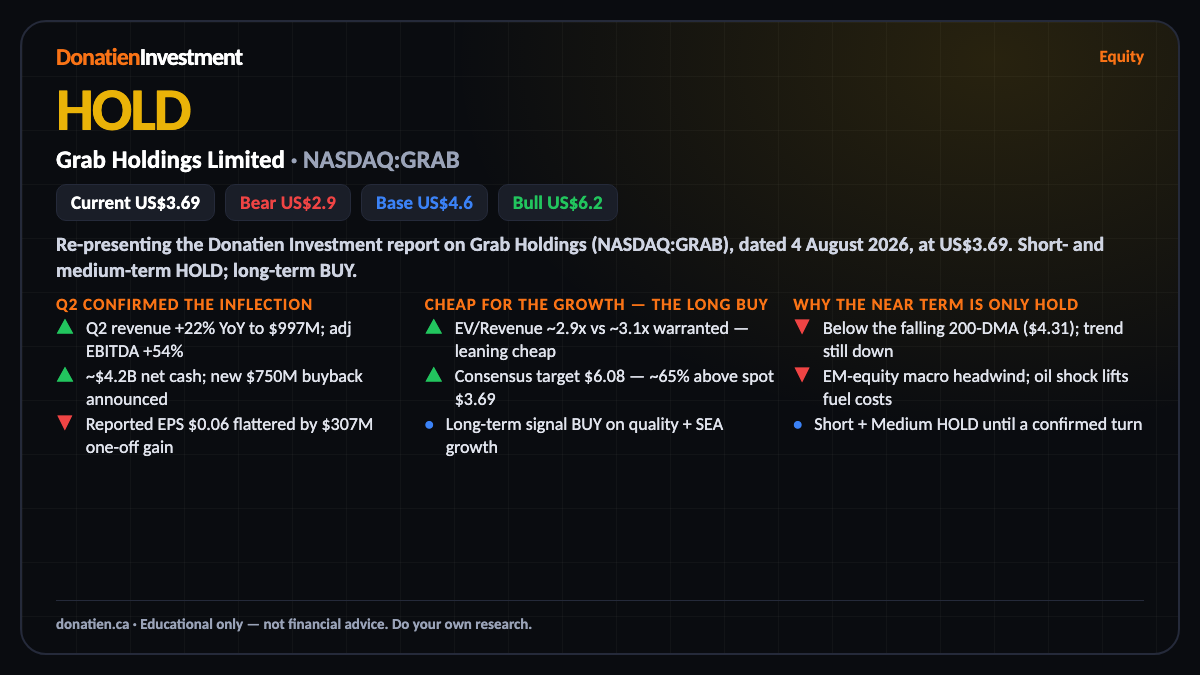This screenshot has height=675, width=1200.
Task: Click the Equity label in top corner
Action: tap(1121, 56)
